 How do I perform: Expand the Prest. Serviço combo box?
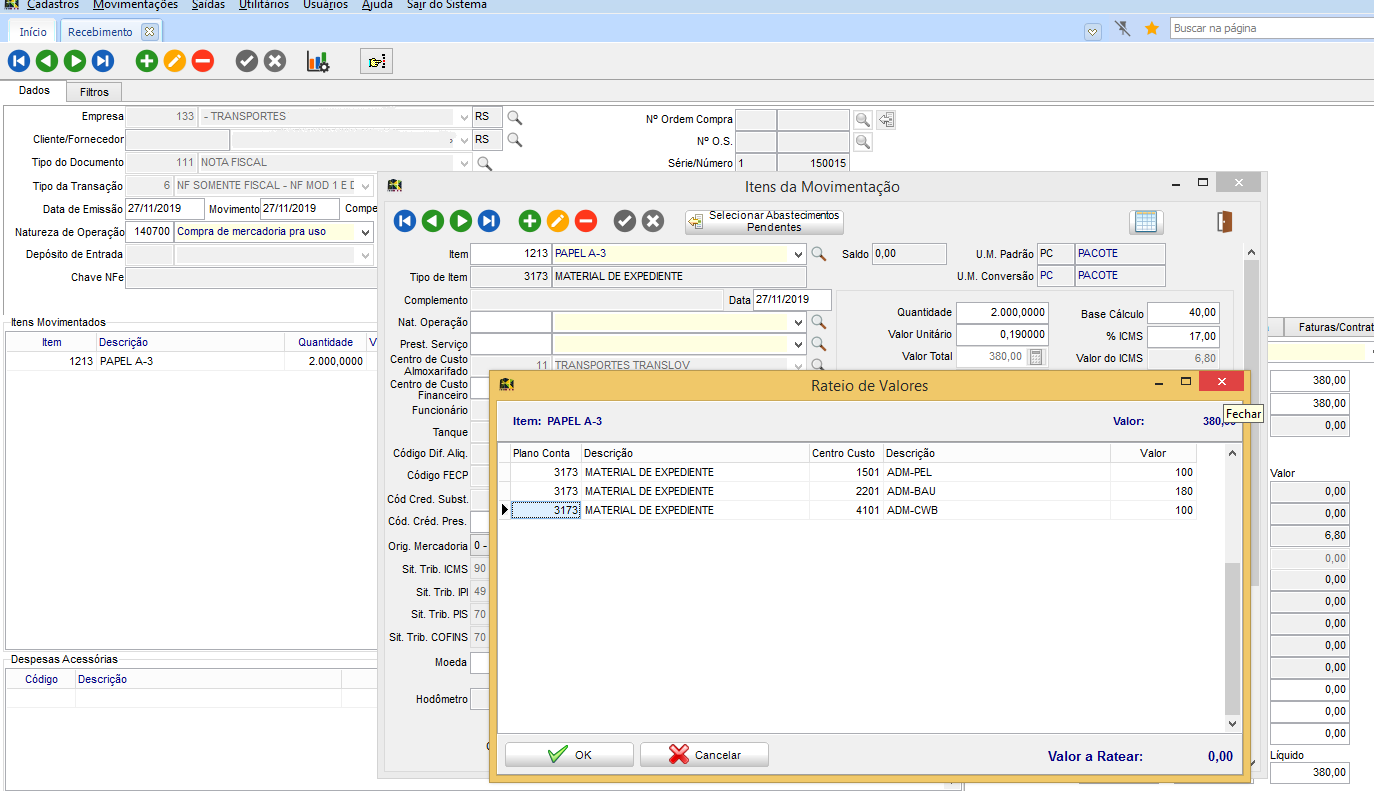click(x=797, y=344)
